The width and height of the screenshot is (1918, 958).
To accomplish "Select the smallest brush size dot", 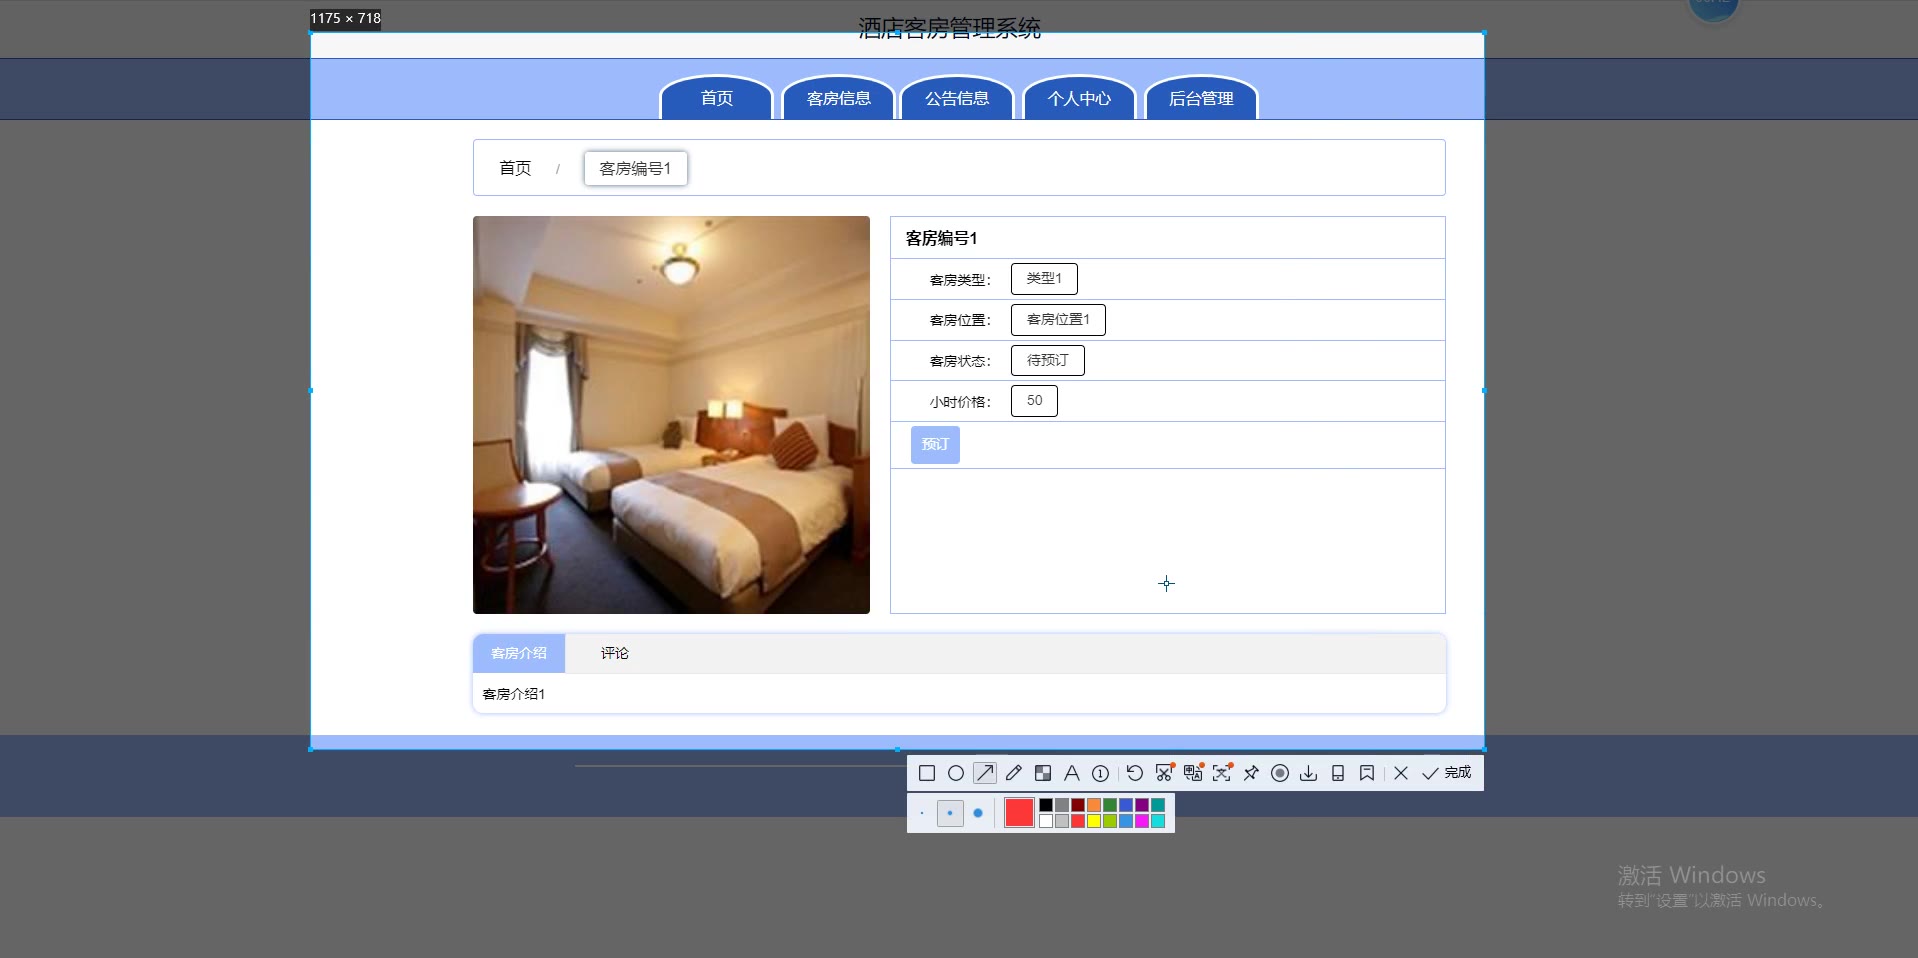I will coord(922,813).
